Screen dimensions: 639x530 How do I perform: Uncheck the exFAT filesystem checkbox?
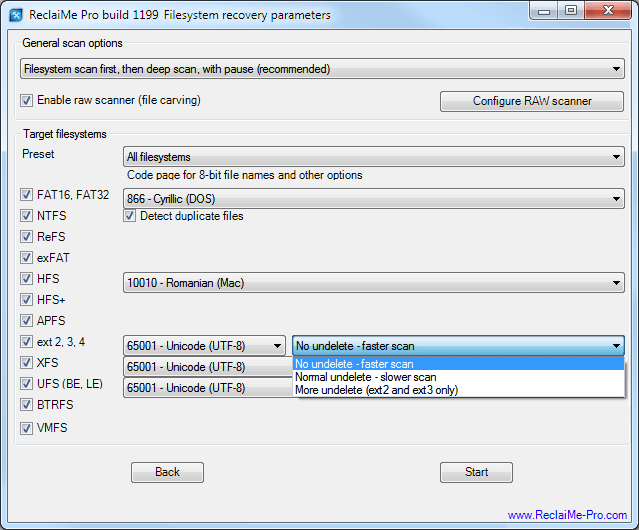coord(27,258)
